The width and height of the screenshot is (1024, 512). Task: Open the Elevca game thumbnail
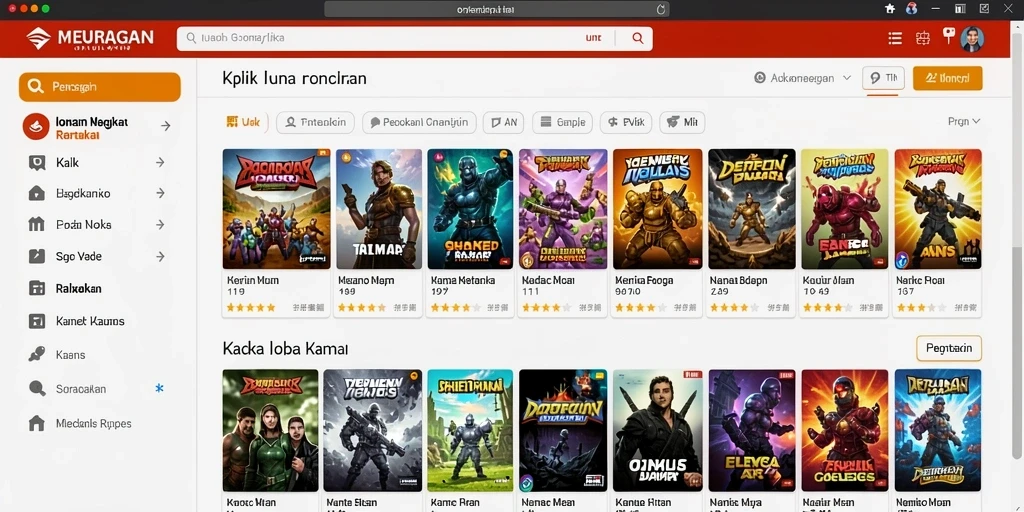pos(752,430)
